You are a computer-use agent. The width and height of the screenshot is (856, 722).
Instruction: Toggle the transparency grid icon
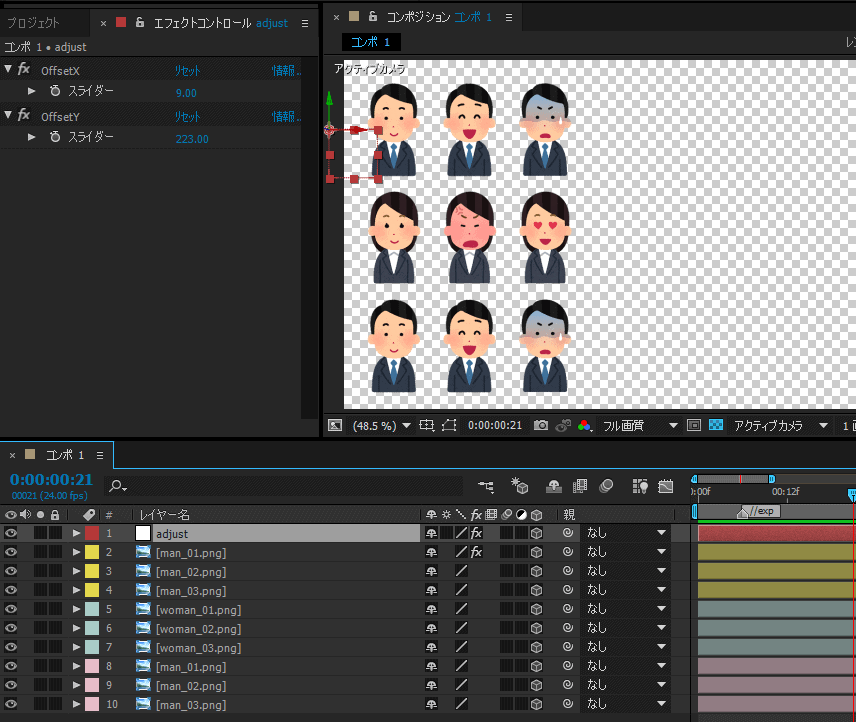tap(716, 426)
